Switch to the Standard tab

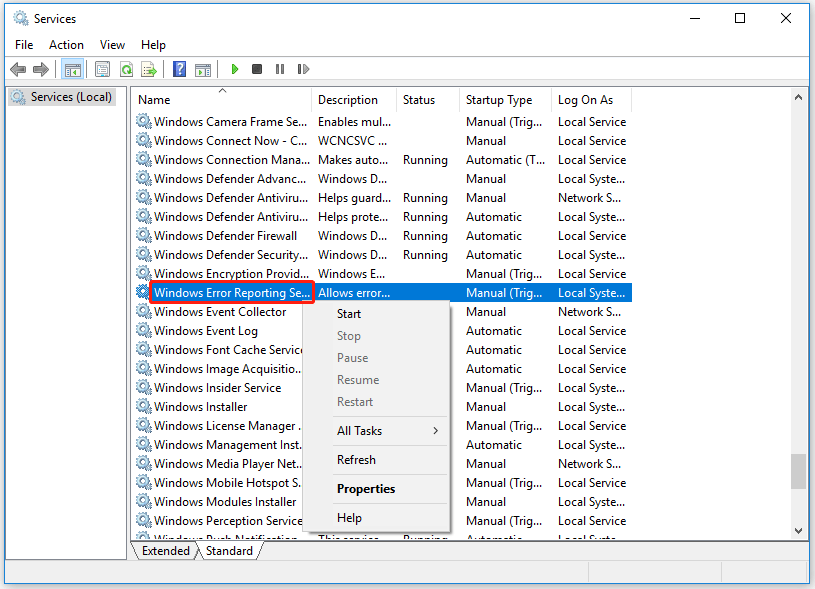click(x=229, y=550)
